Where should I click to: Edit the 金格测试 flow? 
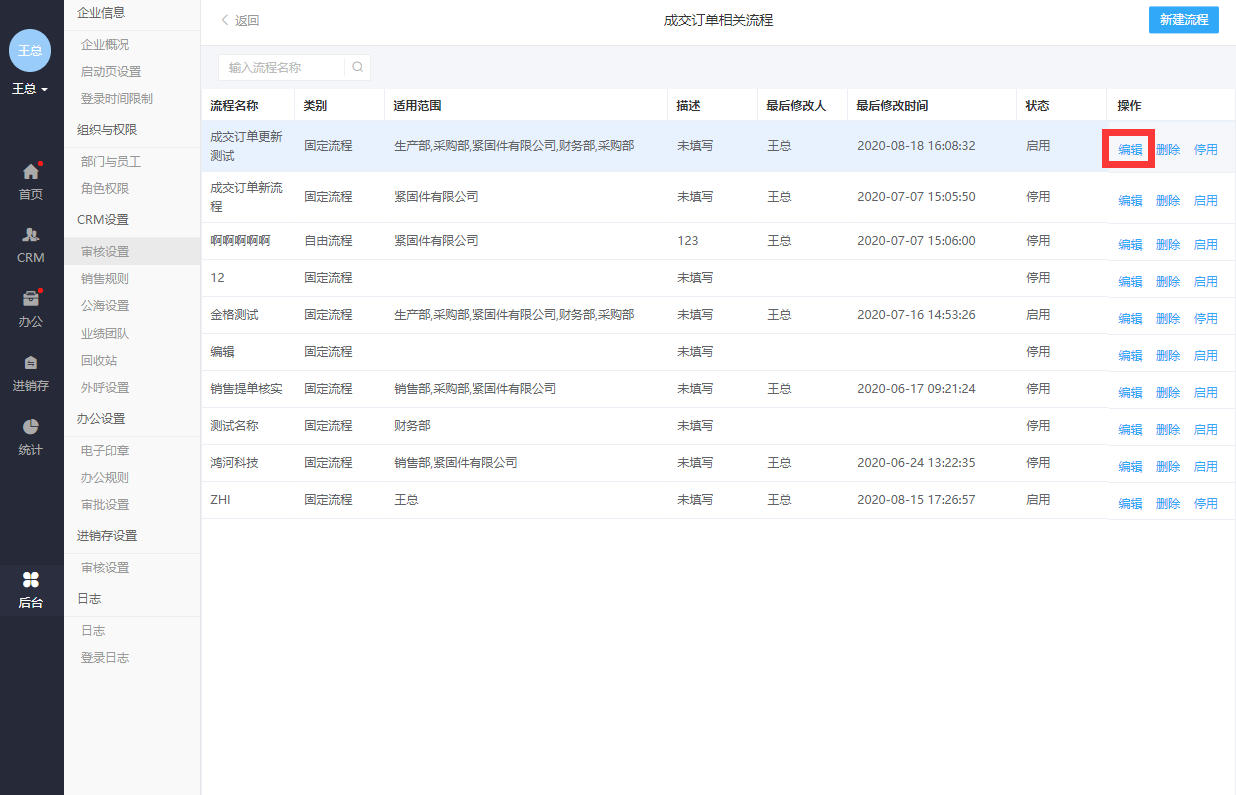point(1130,319)
